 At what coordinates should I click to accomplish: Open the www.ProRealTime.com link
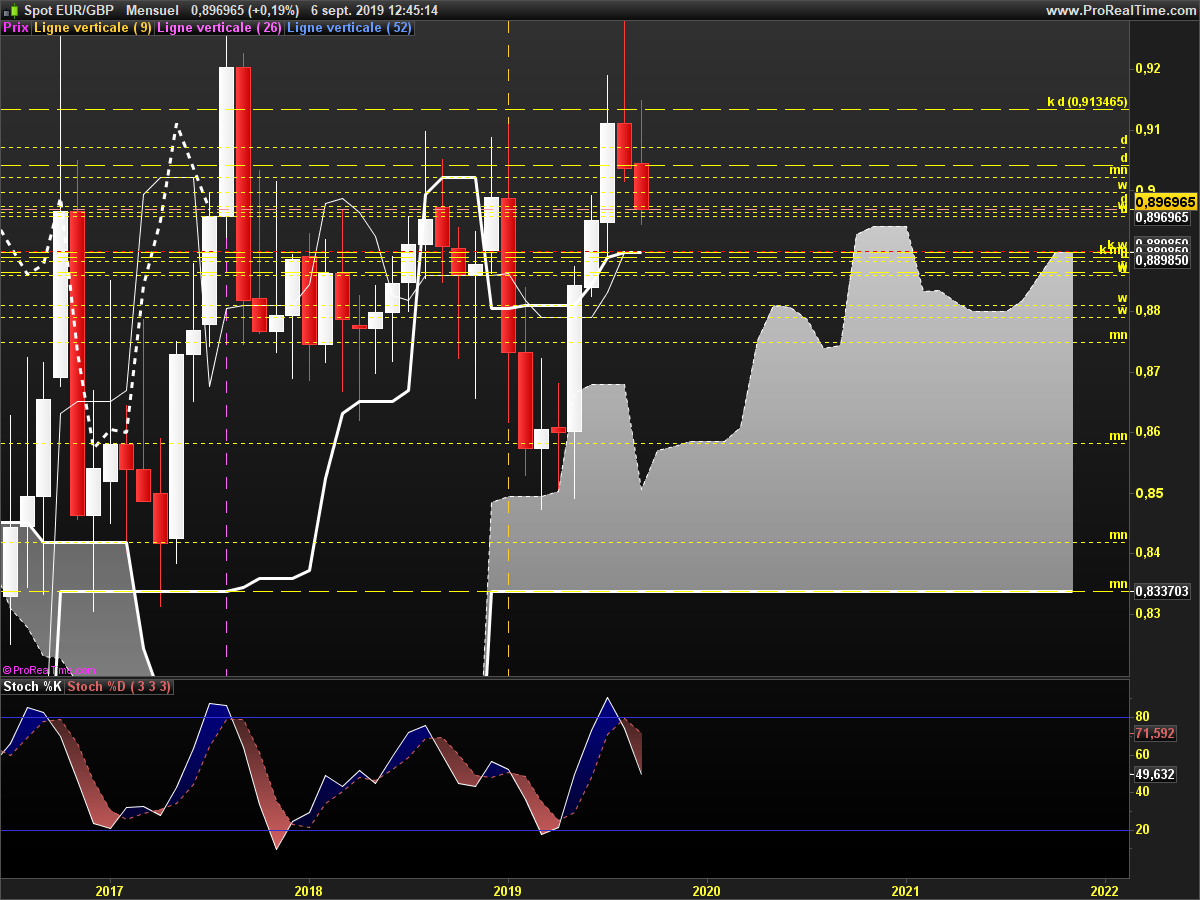(x=1120, y=10)
